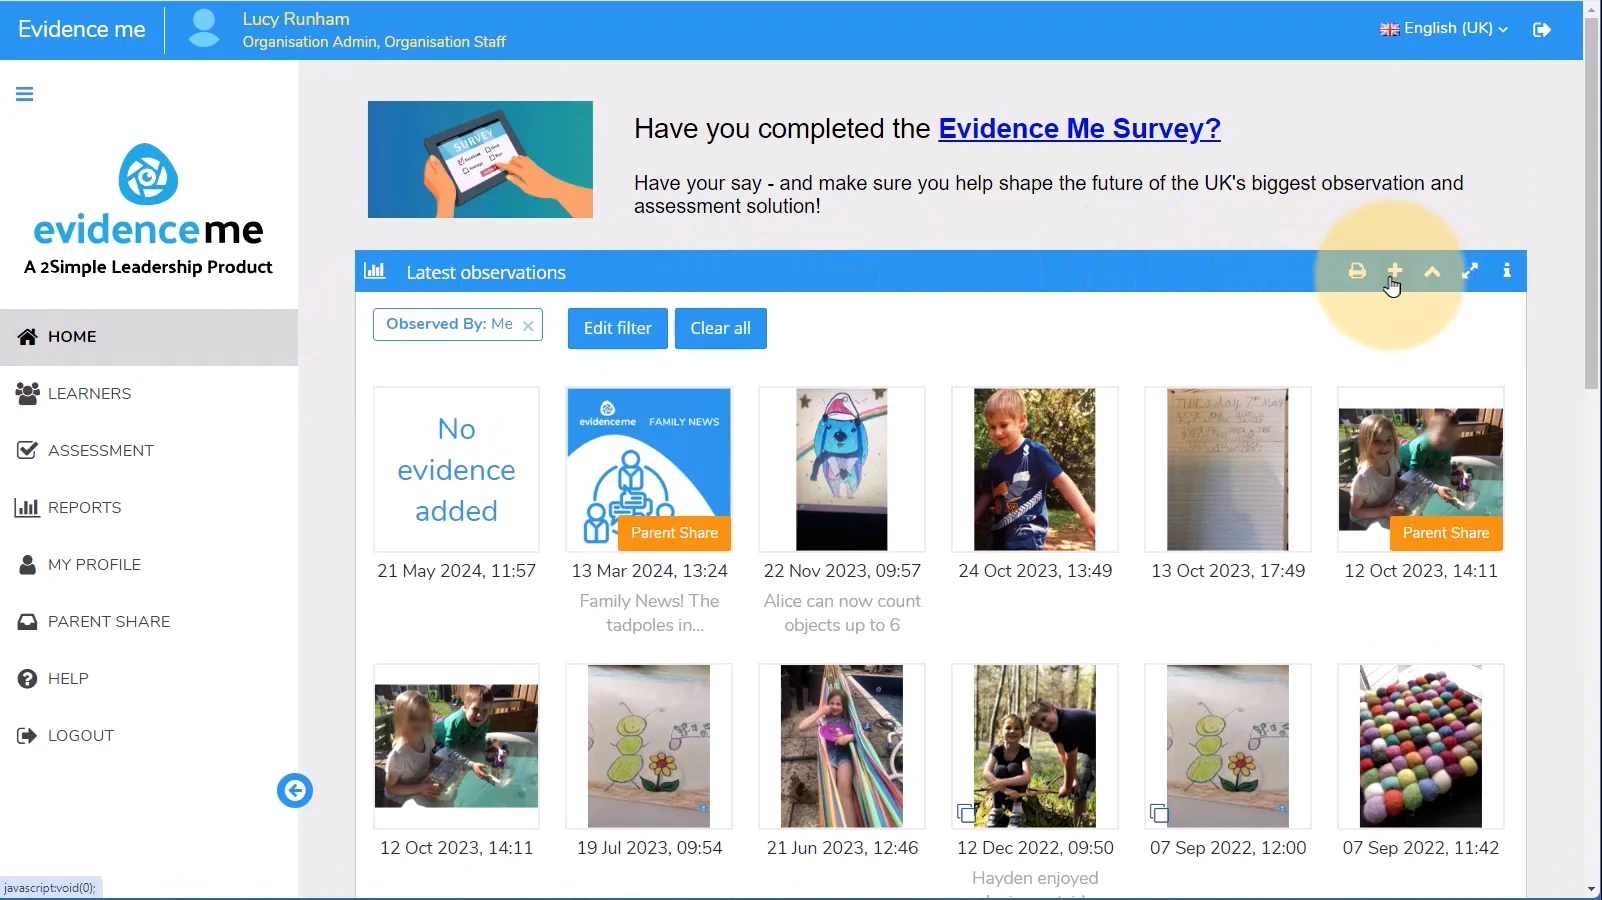Open the English (UK) language dropdown

1444,29
